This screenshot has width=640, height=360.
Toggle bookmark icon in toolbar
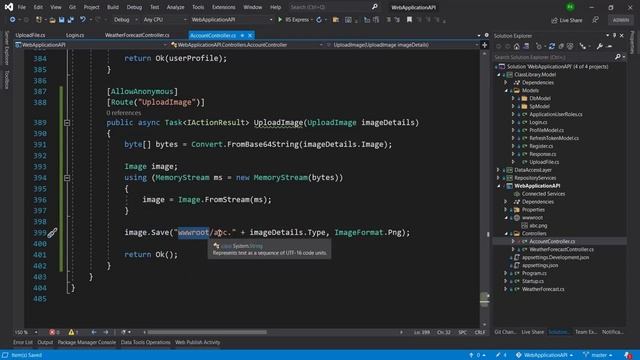[409, 20]
